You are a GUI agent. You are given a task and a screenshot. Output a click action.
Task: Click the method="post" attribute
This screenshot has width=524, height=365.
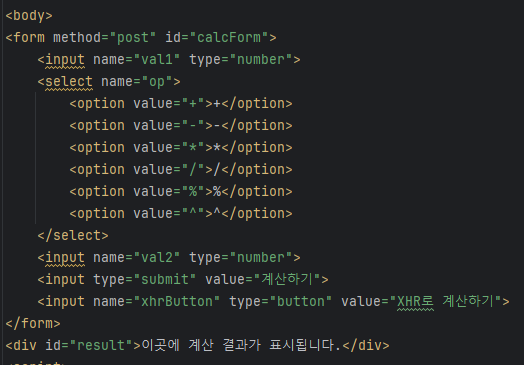[105, 37]
